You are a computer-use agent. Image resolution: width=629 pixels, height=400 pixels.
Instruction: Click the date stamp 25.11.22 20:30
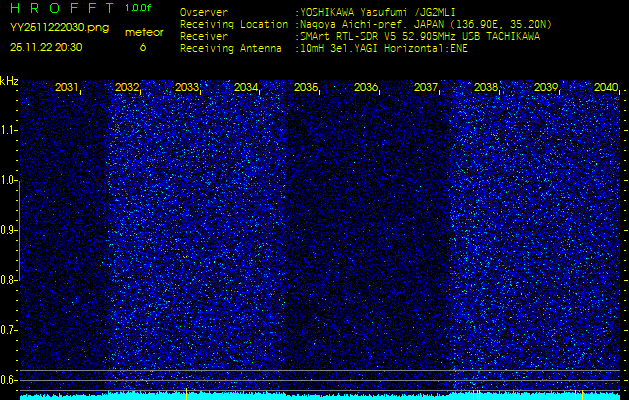pyautogui.click(x=46, y=47)
